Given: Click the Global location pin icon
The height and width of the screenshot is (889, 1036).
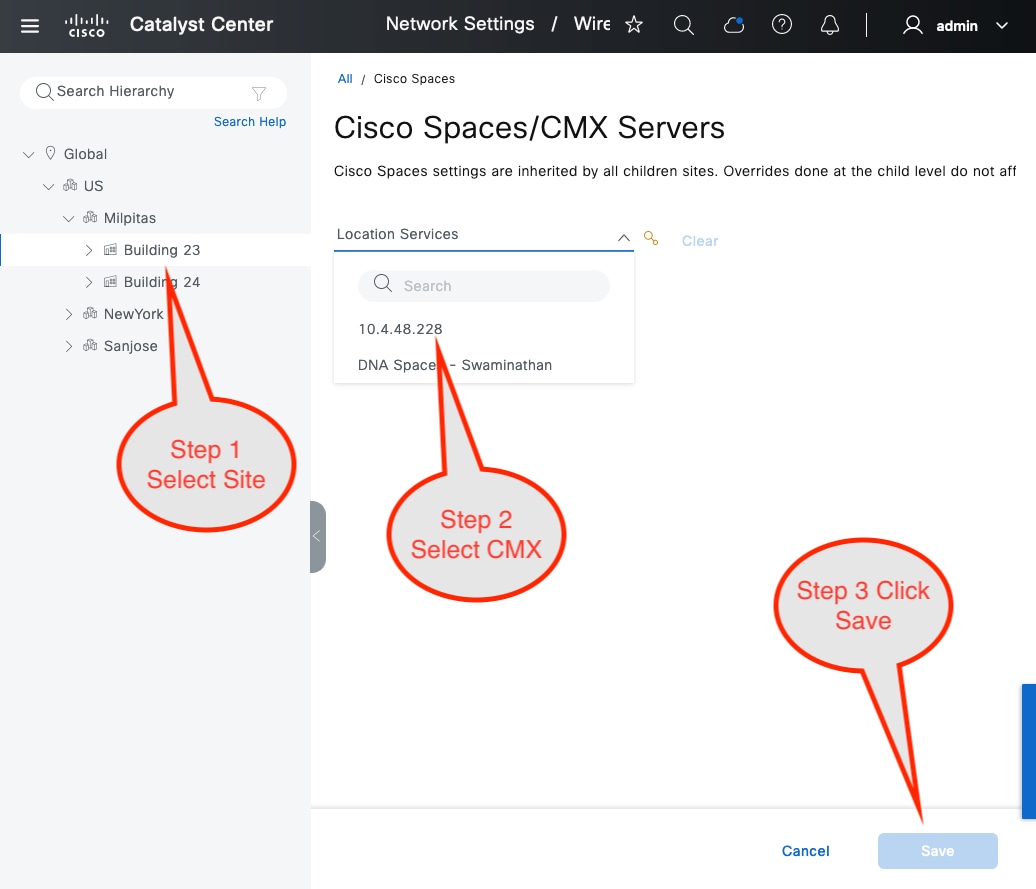Looking at the screenshot, I should tap(50, 153).
